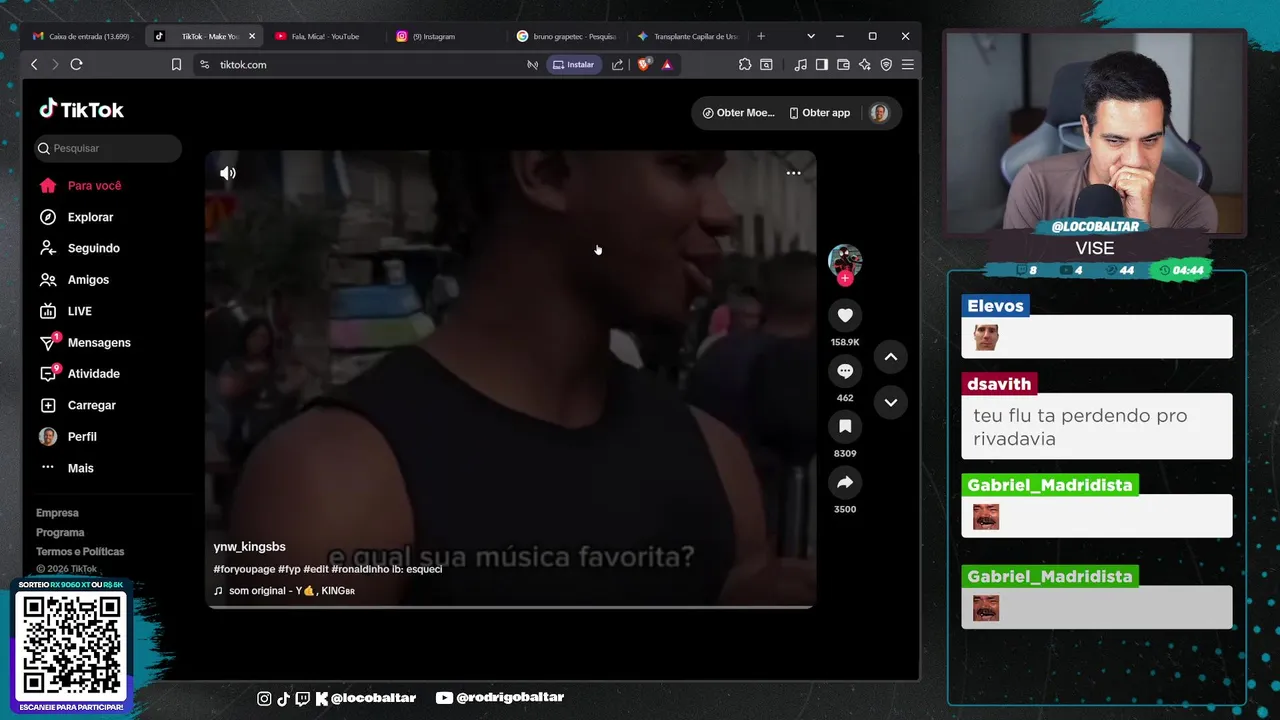Share the video using the arrow icon

pyautogui.click(x=845, y=483)
